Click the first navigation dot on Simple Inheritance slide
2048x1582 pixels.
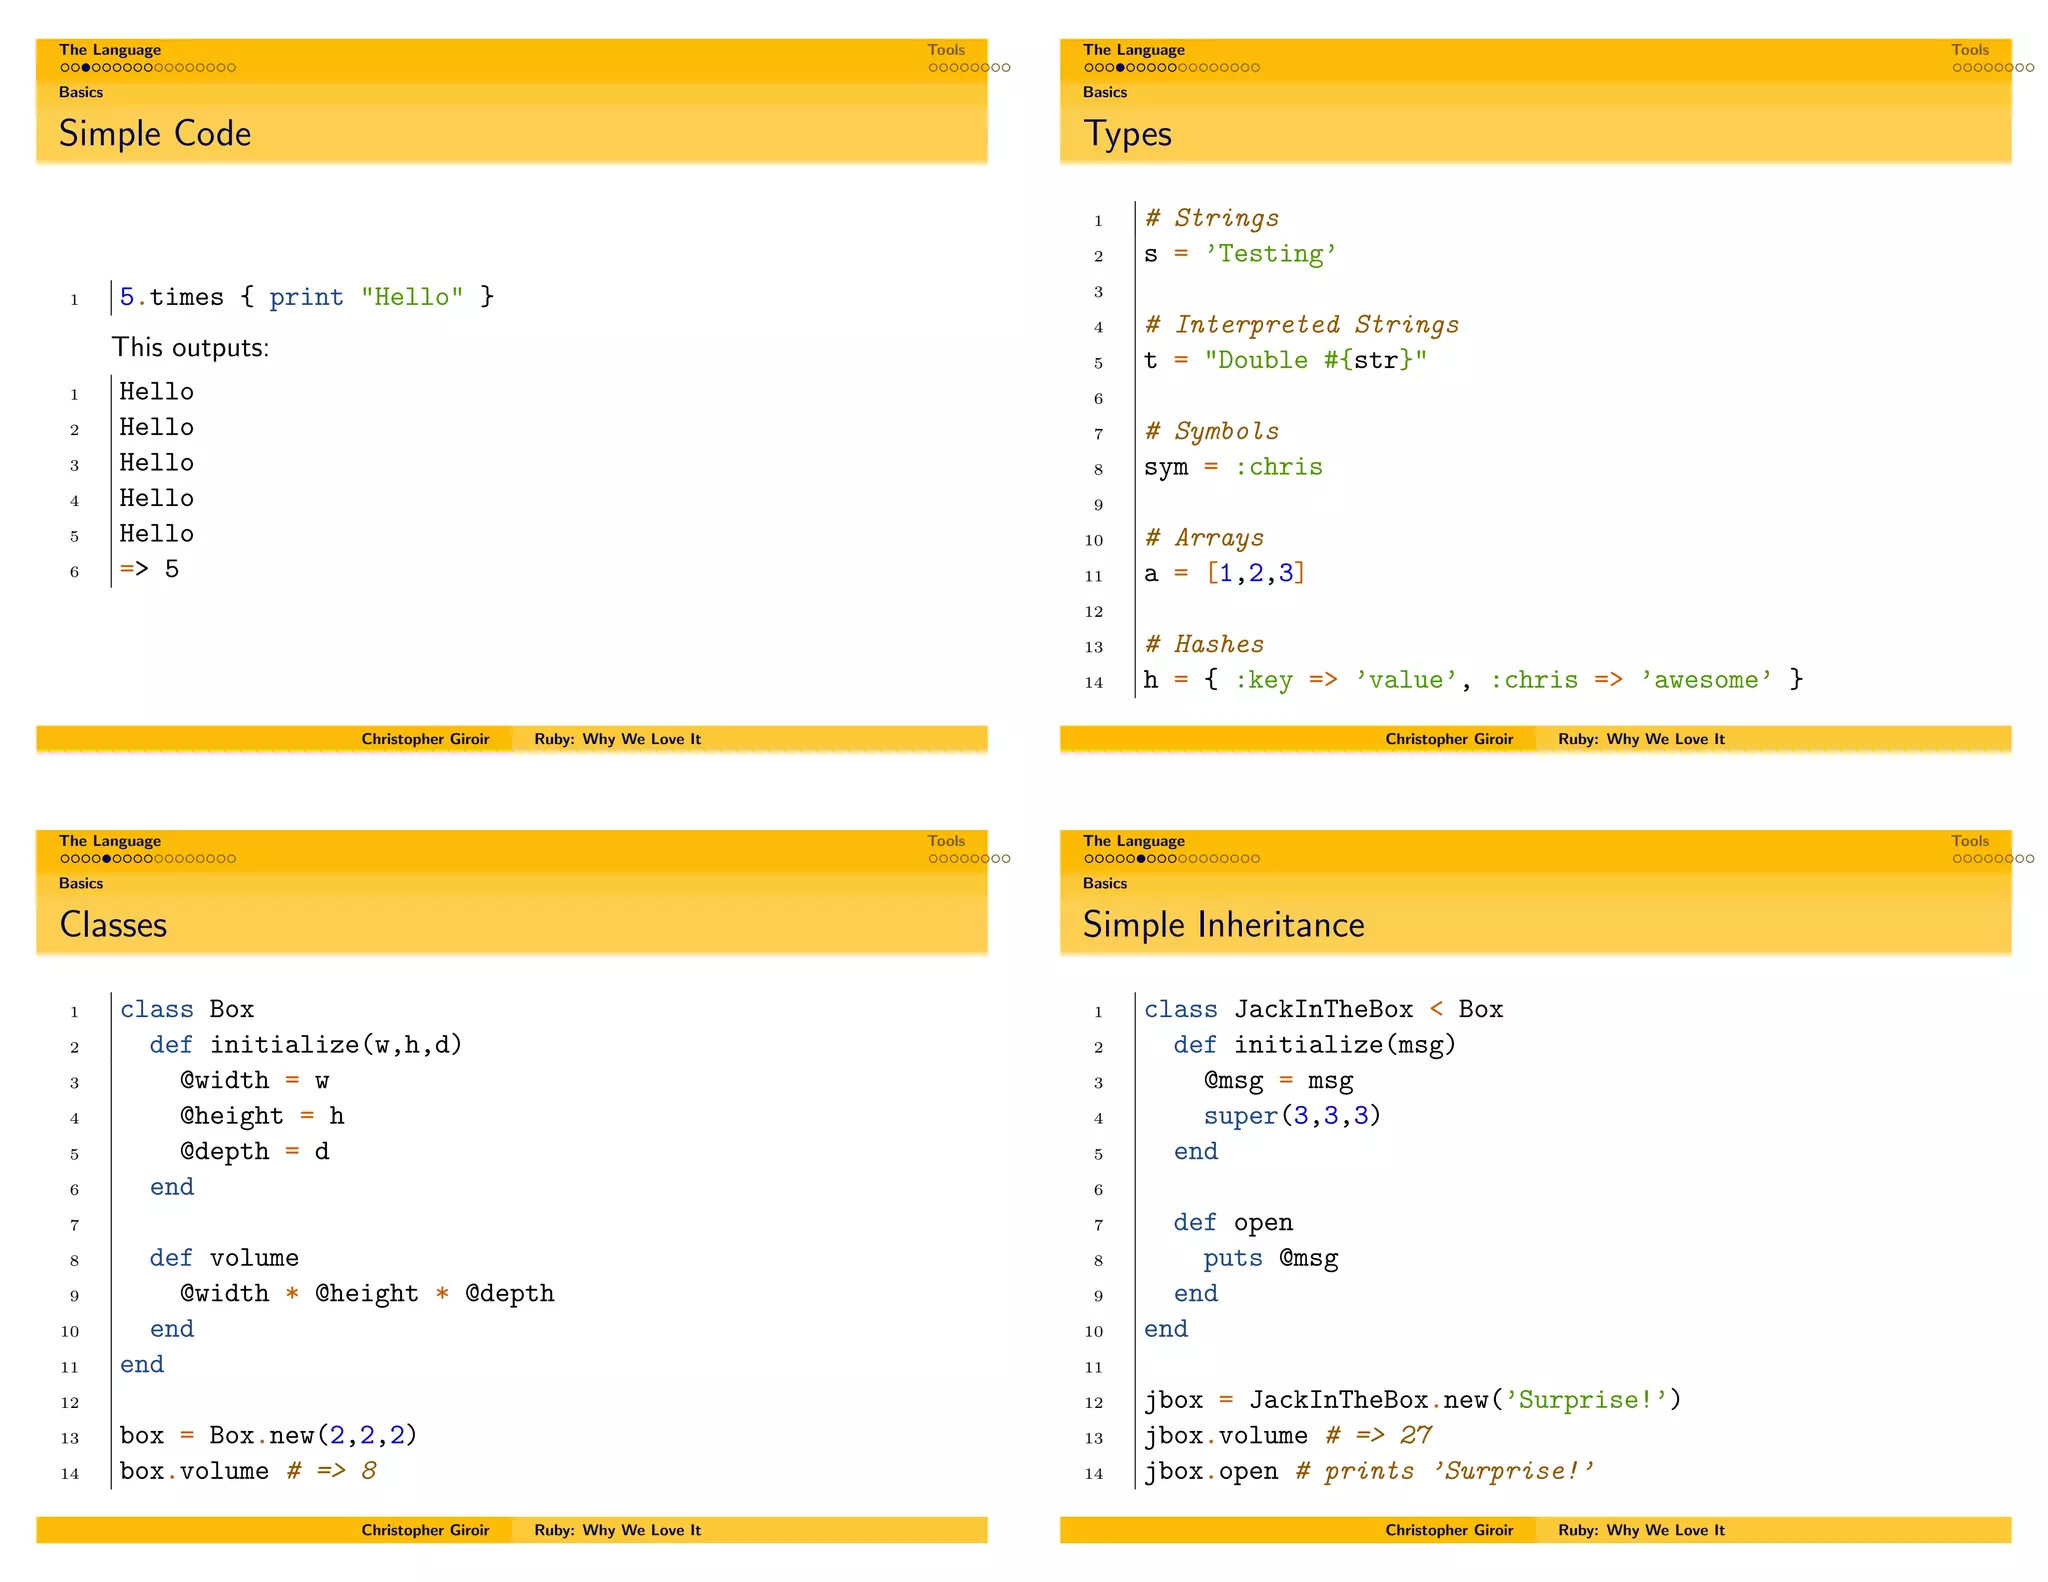click(1089, 859)
